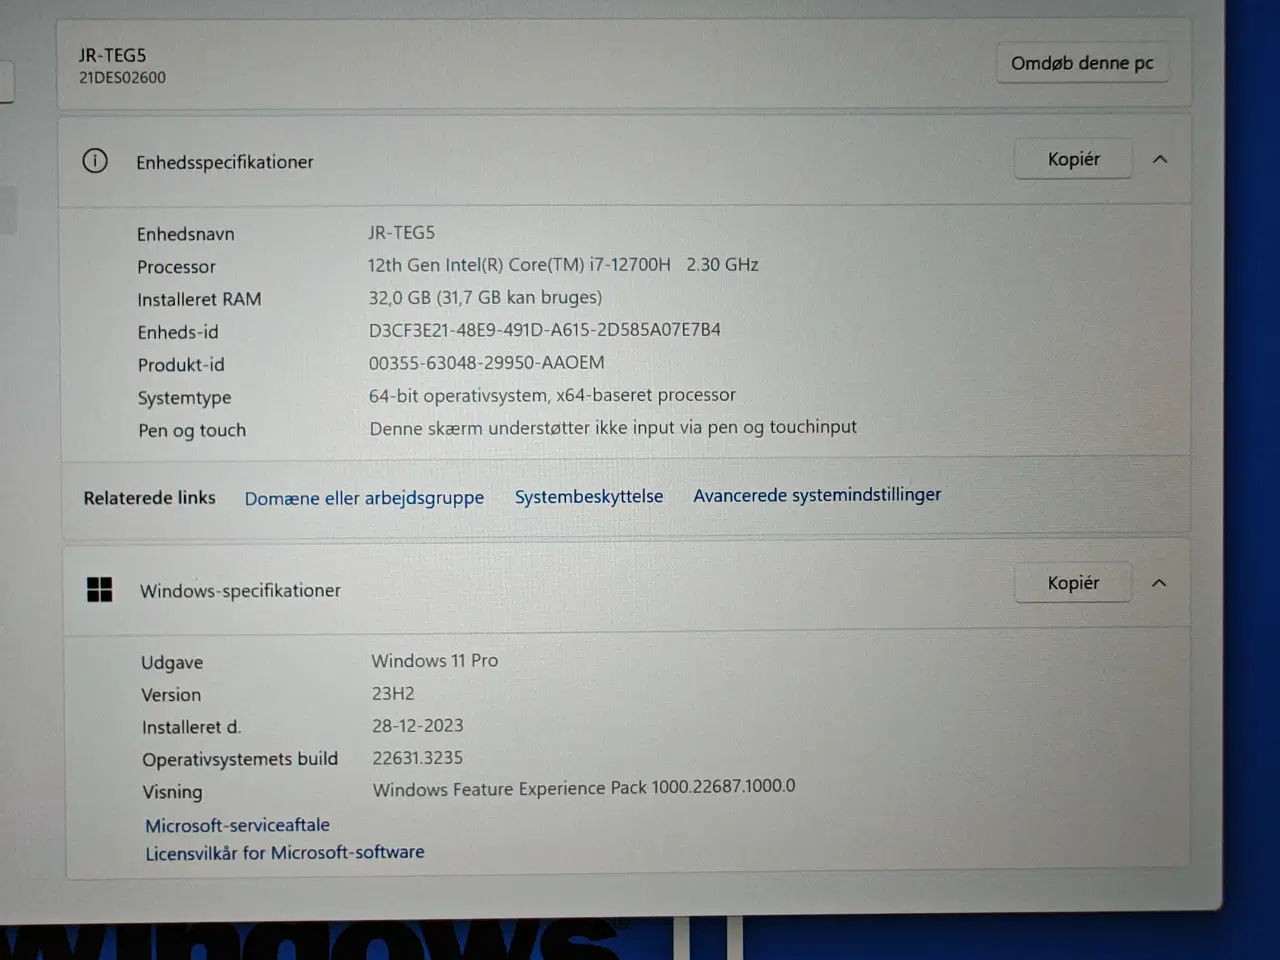
Task: Click the Systemtype value 64-bit operativsystem
Action: pos(552,395)
